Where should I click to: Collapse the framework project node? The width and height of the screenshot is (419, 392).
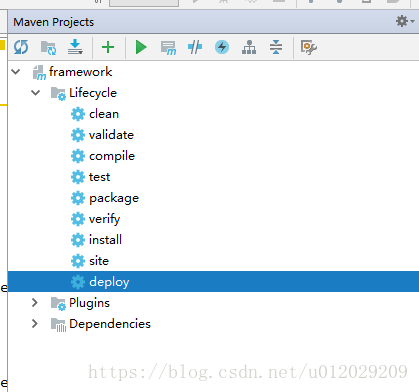pyautogui.click(x=16, y=72)
